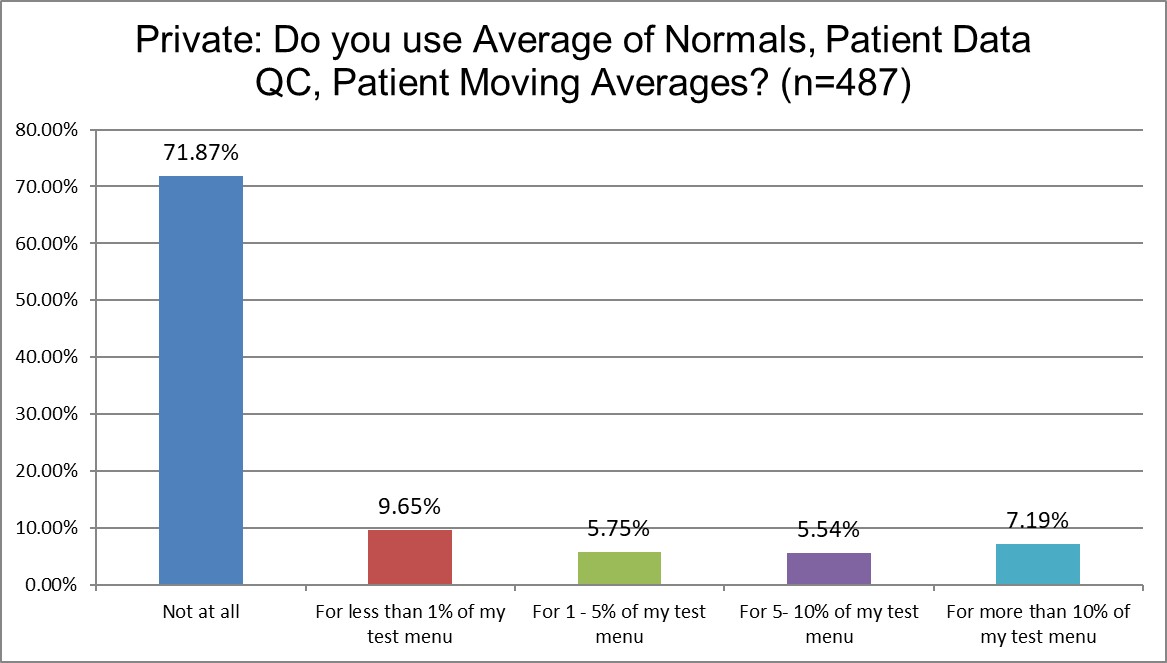Select the 5.75% data label
Image resolution: width=1167 pixels, height=663 pixels.
coord(619,529)
